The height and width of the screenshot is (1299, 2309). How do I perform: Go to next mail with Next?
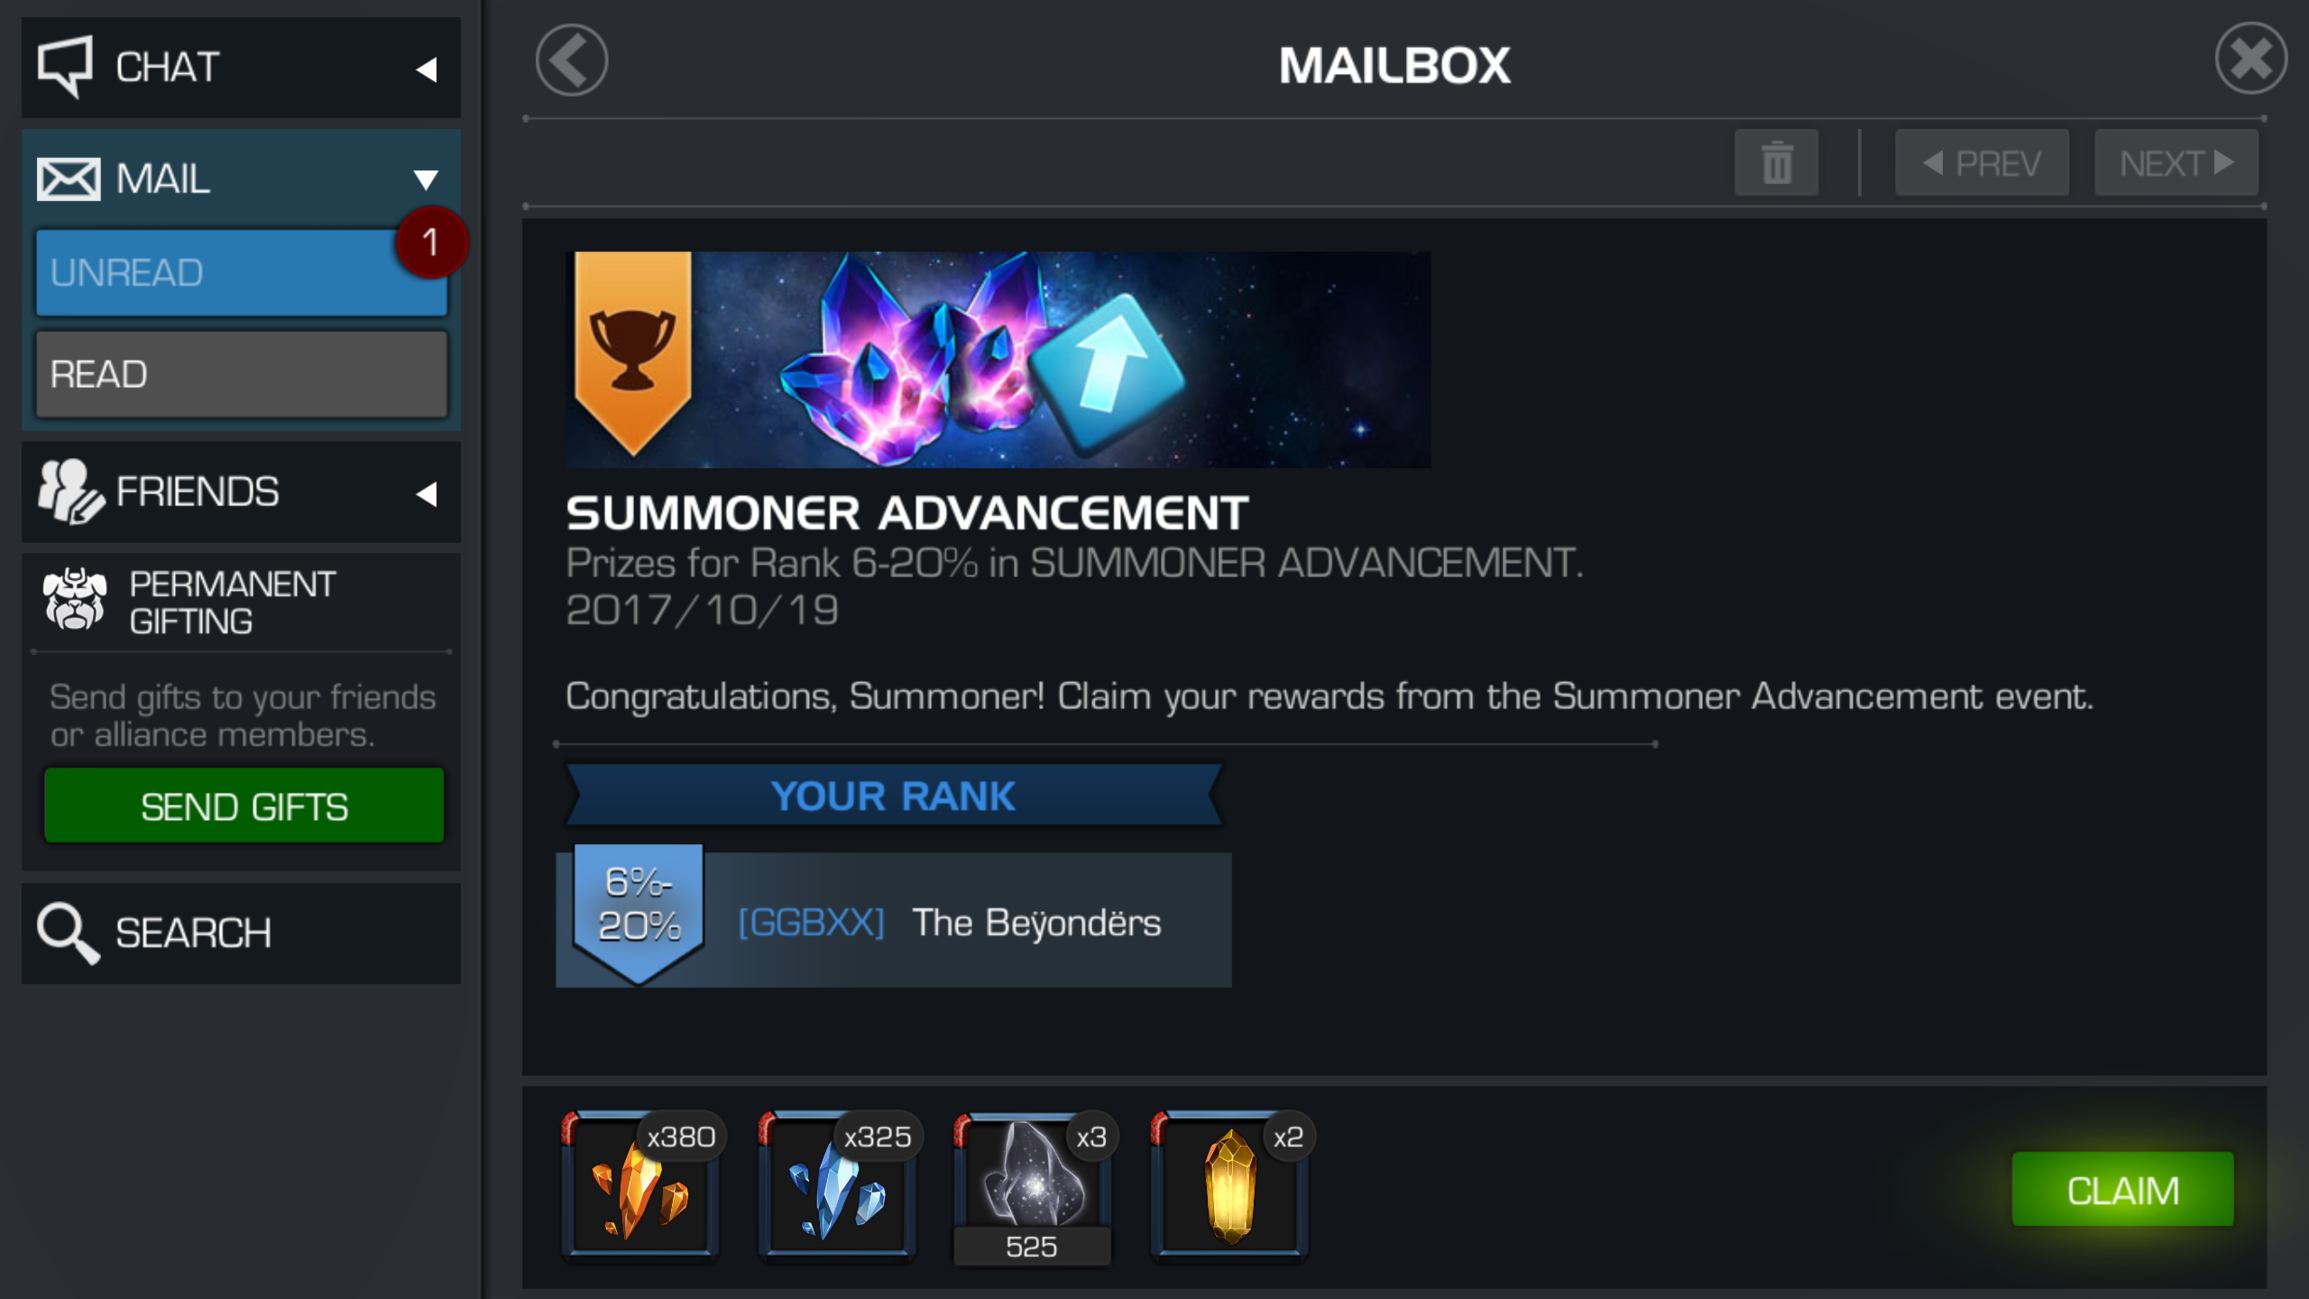(2175, 162)
